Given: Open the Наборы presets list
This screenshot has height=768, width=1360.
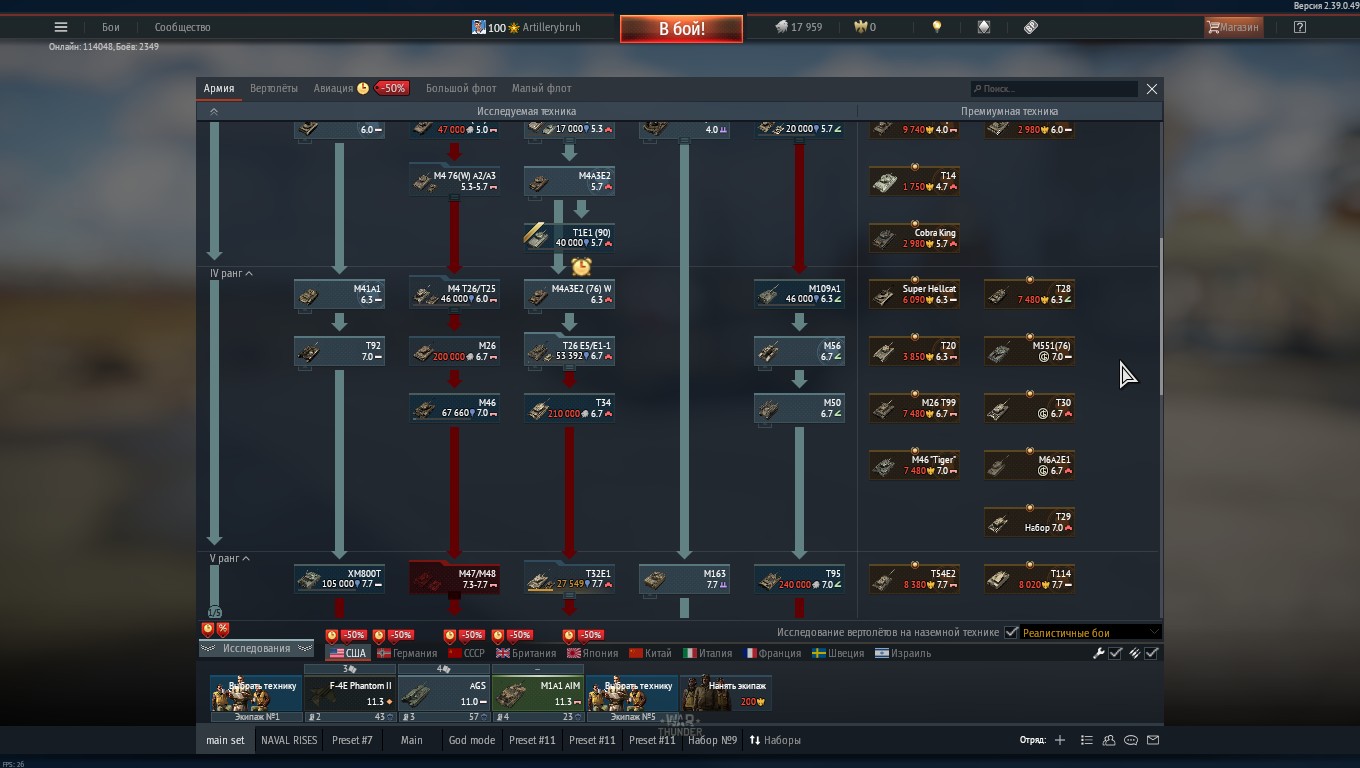Looking at the screenshot, I should [x=775, y=740].
